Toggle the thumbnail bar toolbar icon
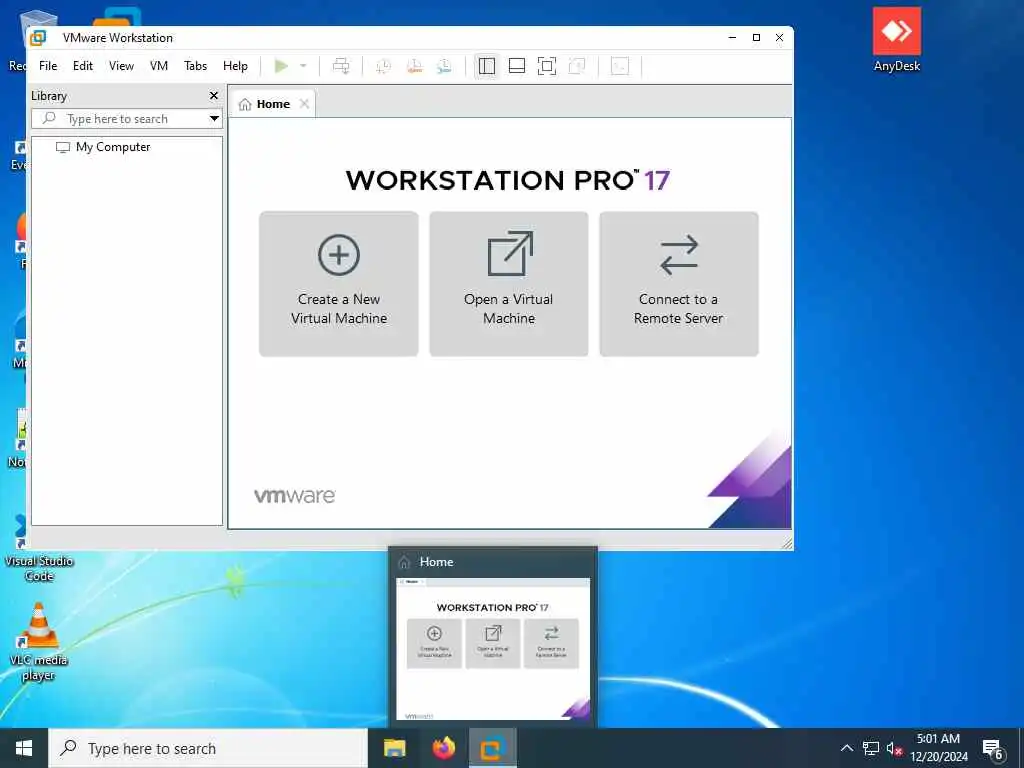 517,66
